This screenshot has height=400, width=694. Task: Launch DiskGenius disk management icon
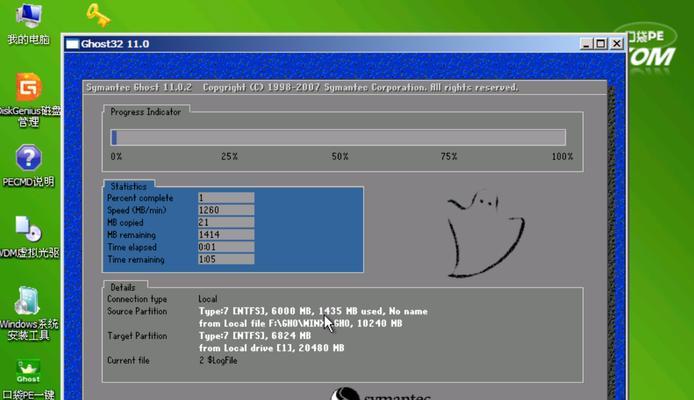coord(29,100)
